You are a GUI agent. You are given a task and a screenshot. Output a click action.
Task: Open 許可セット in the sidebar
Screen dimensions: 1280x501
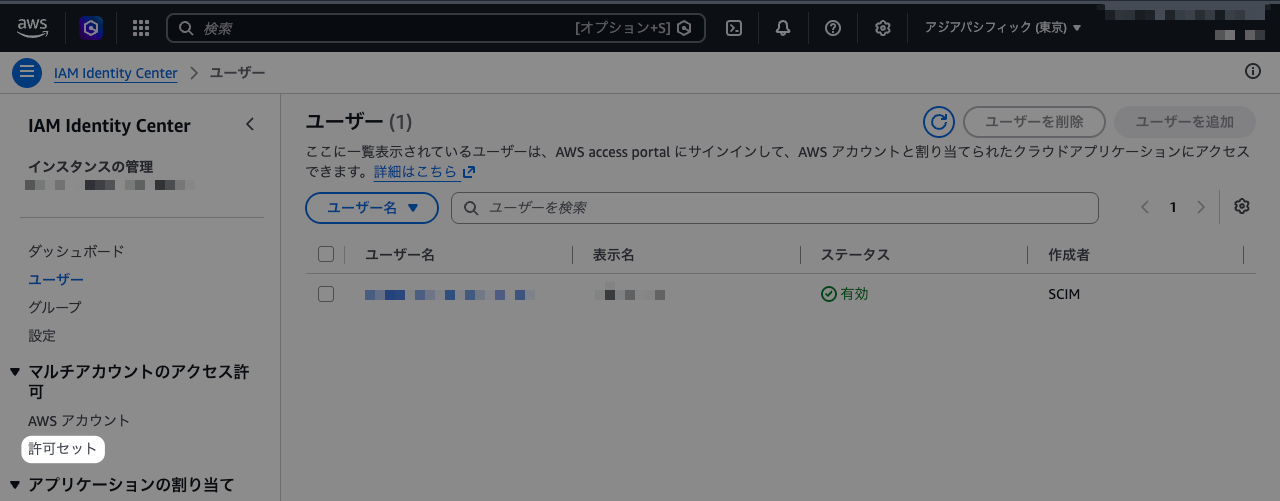[63, 449]
